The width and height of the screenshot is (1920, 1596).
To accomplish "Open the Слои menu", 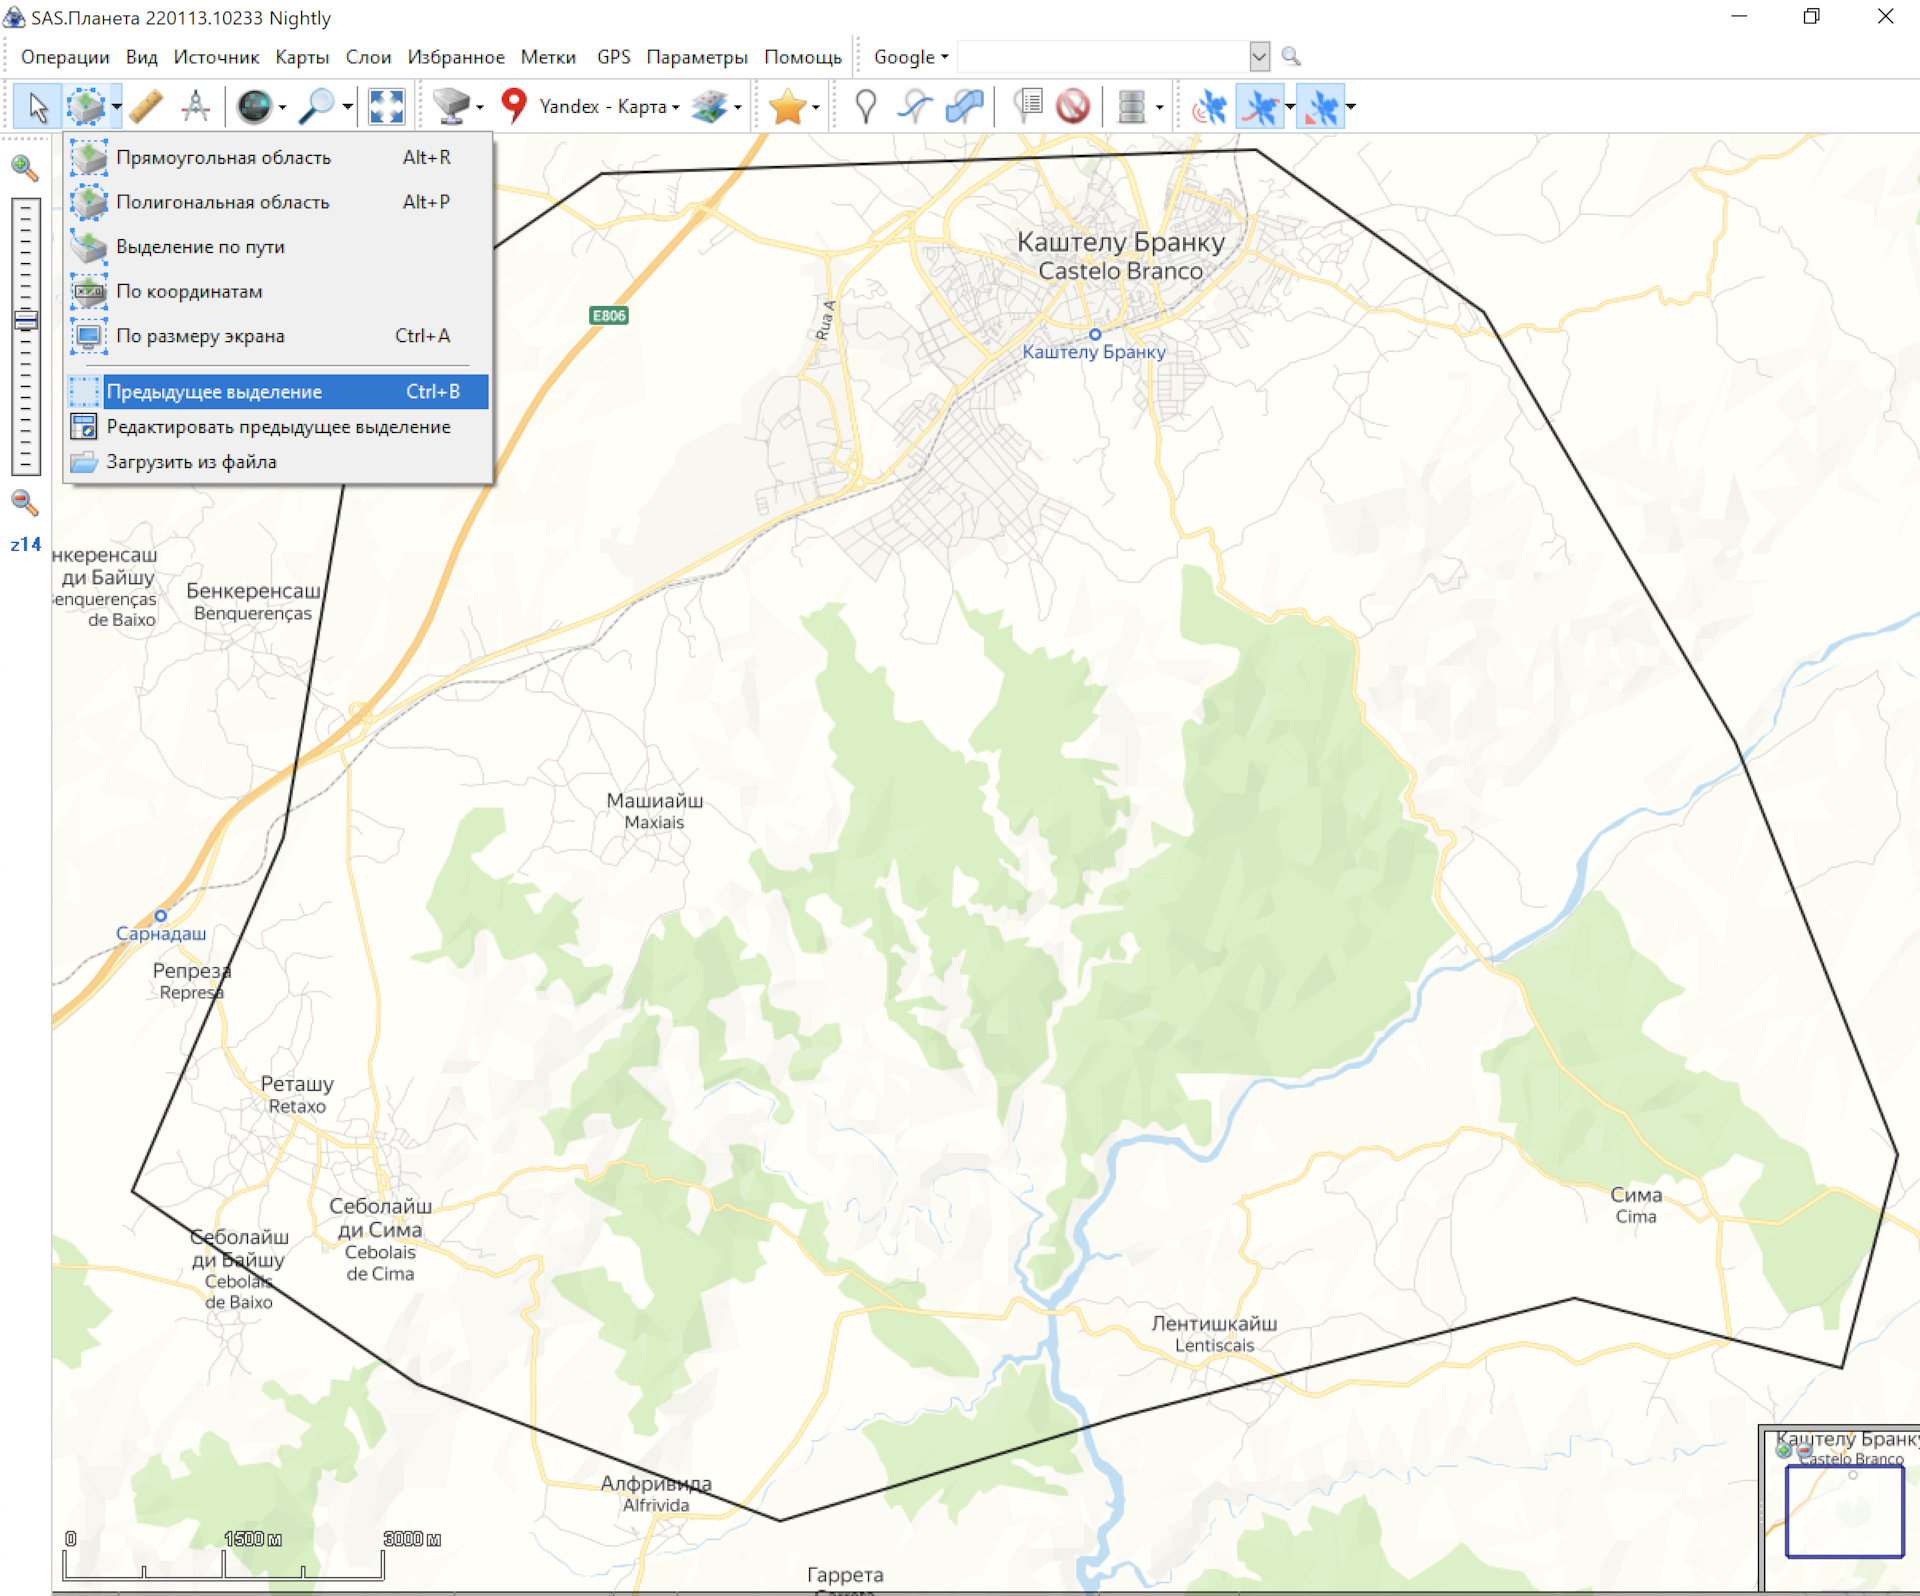I will pos(368,57).
